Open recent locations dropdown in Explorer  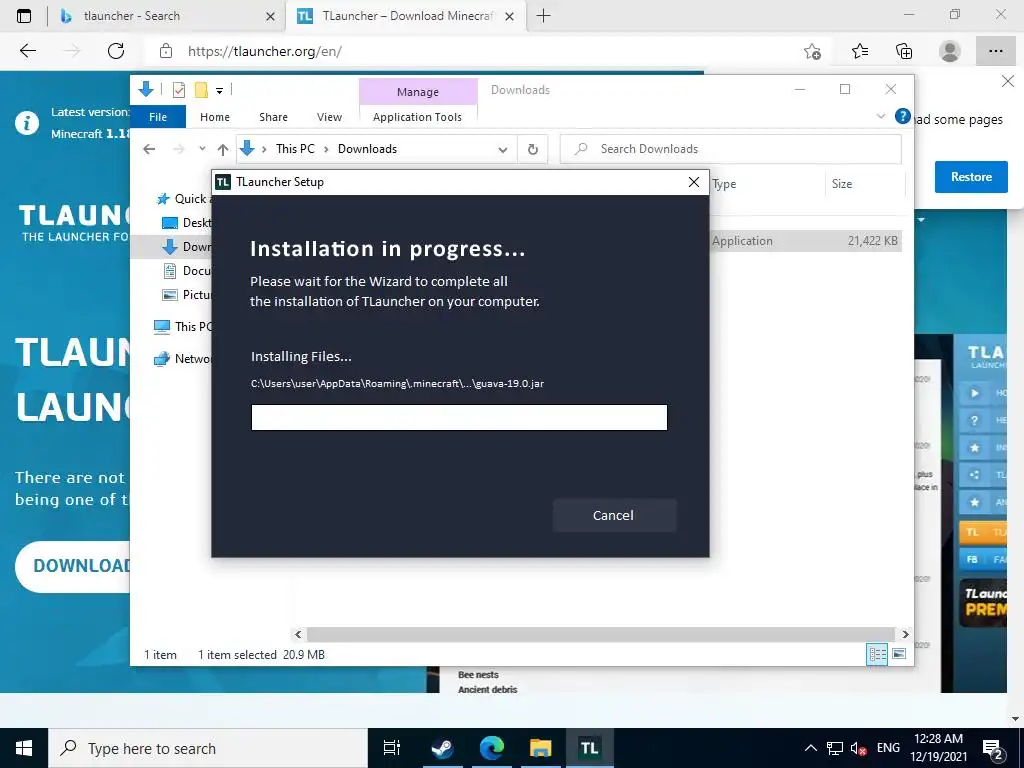[x=202, y=149]
